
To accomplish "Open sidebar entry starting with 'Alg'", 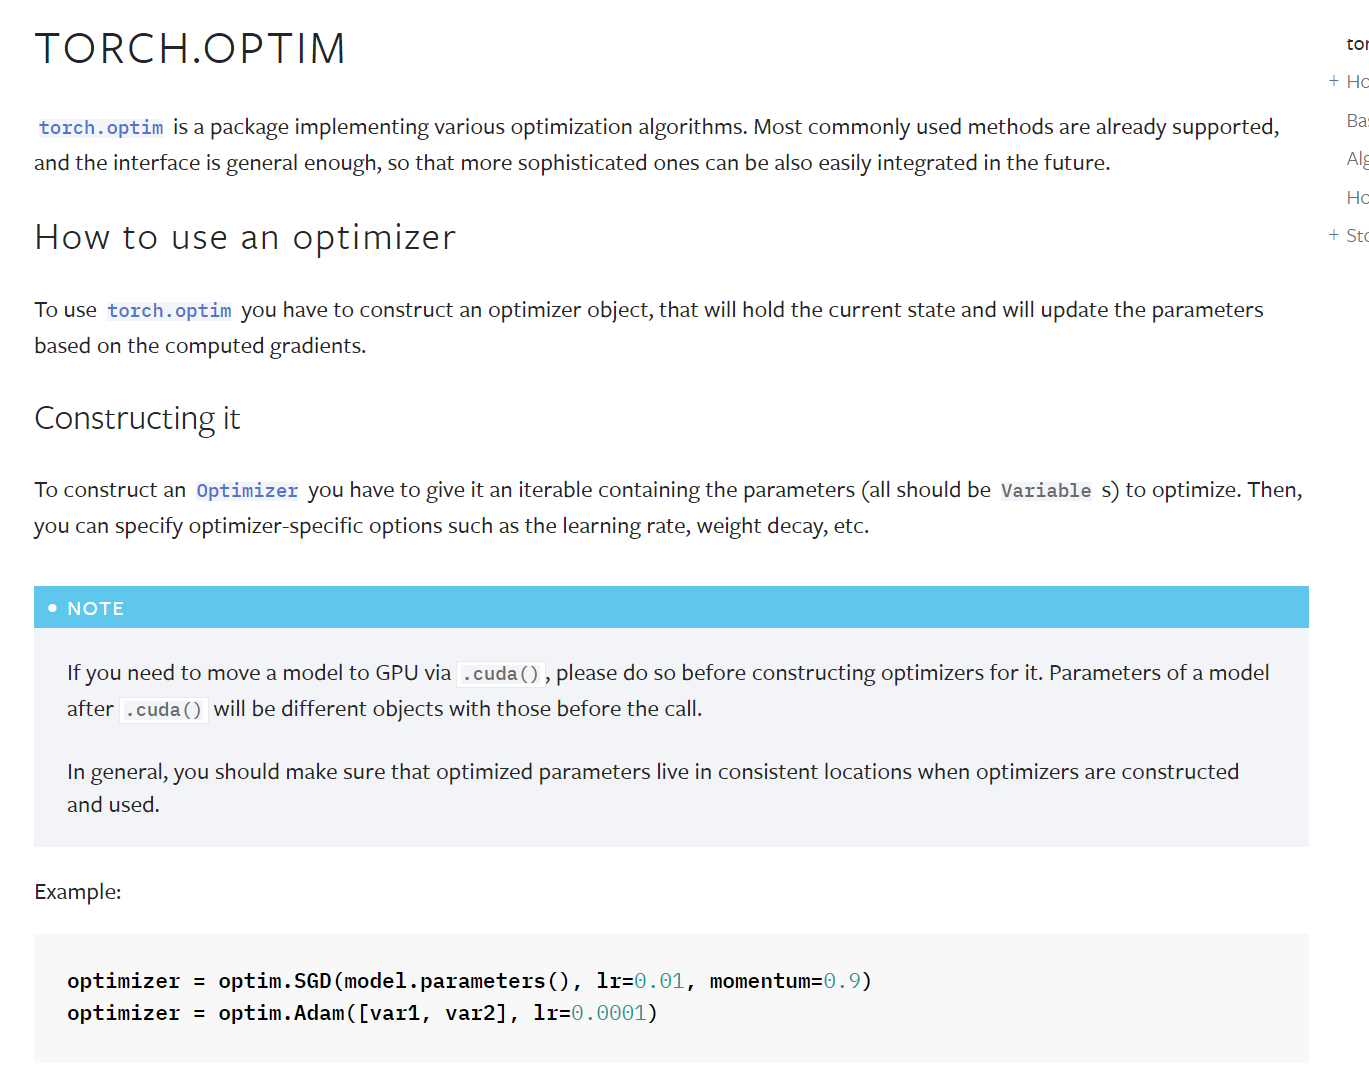I will coord(1357,158).
